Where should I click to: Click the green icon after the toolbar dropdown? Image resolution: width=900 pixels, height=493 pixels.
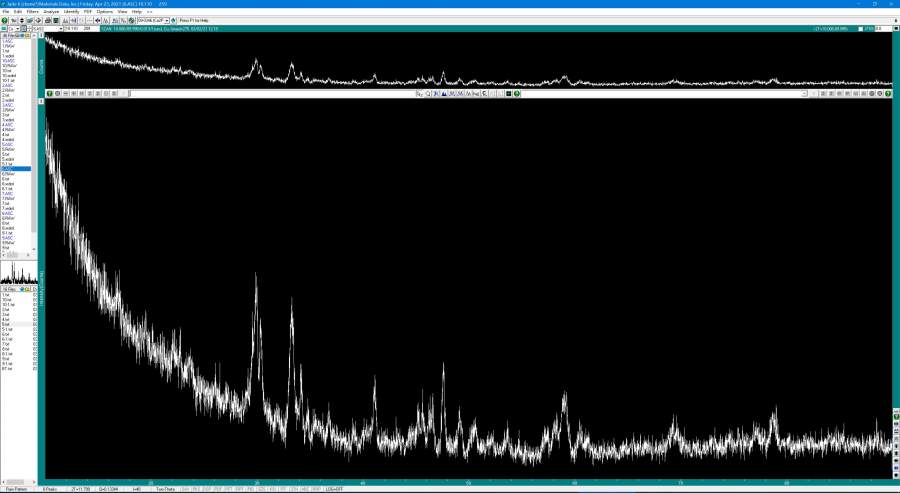[x=174, y=21]
